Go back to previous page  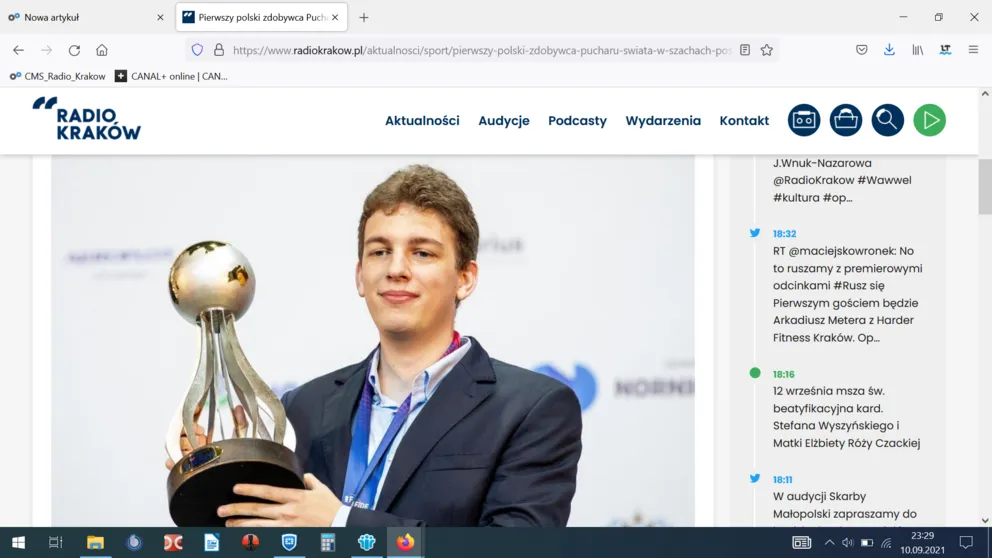[x=18, y=50]
